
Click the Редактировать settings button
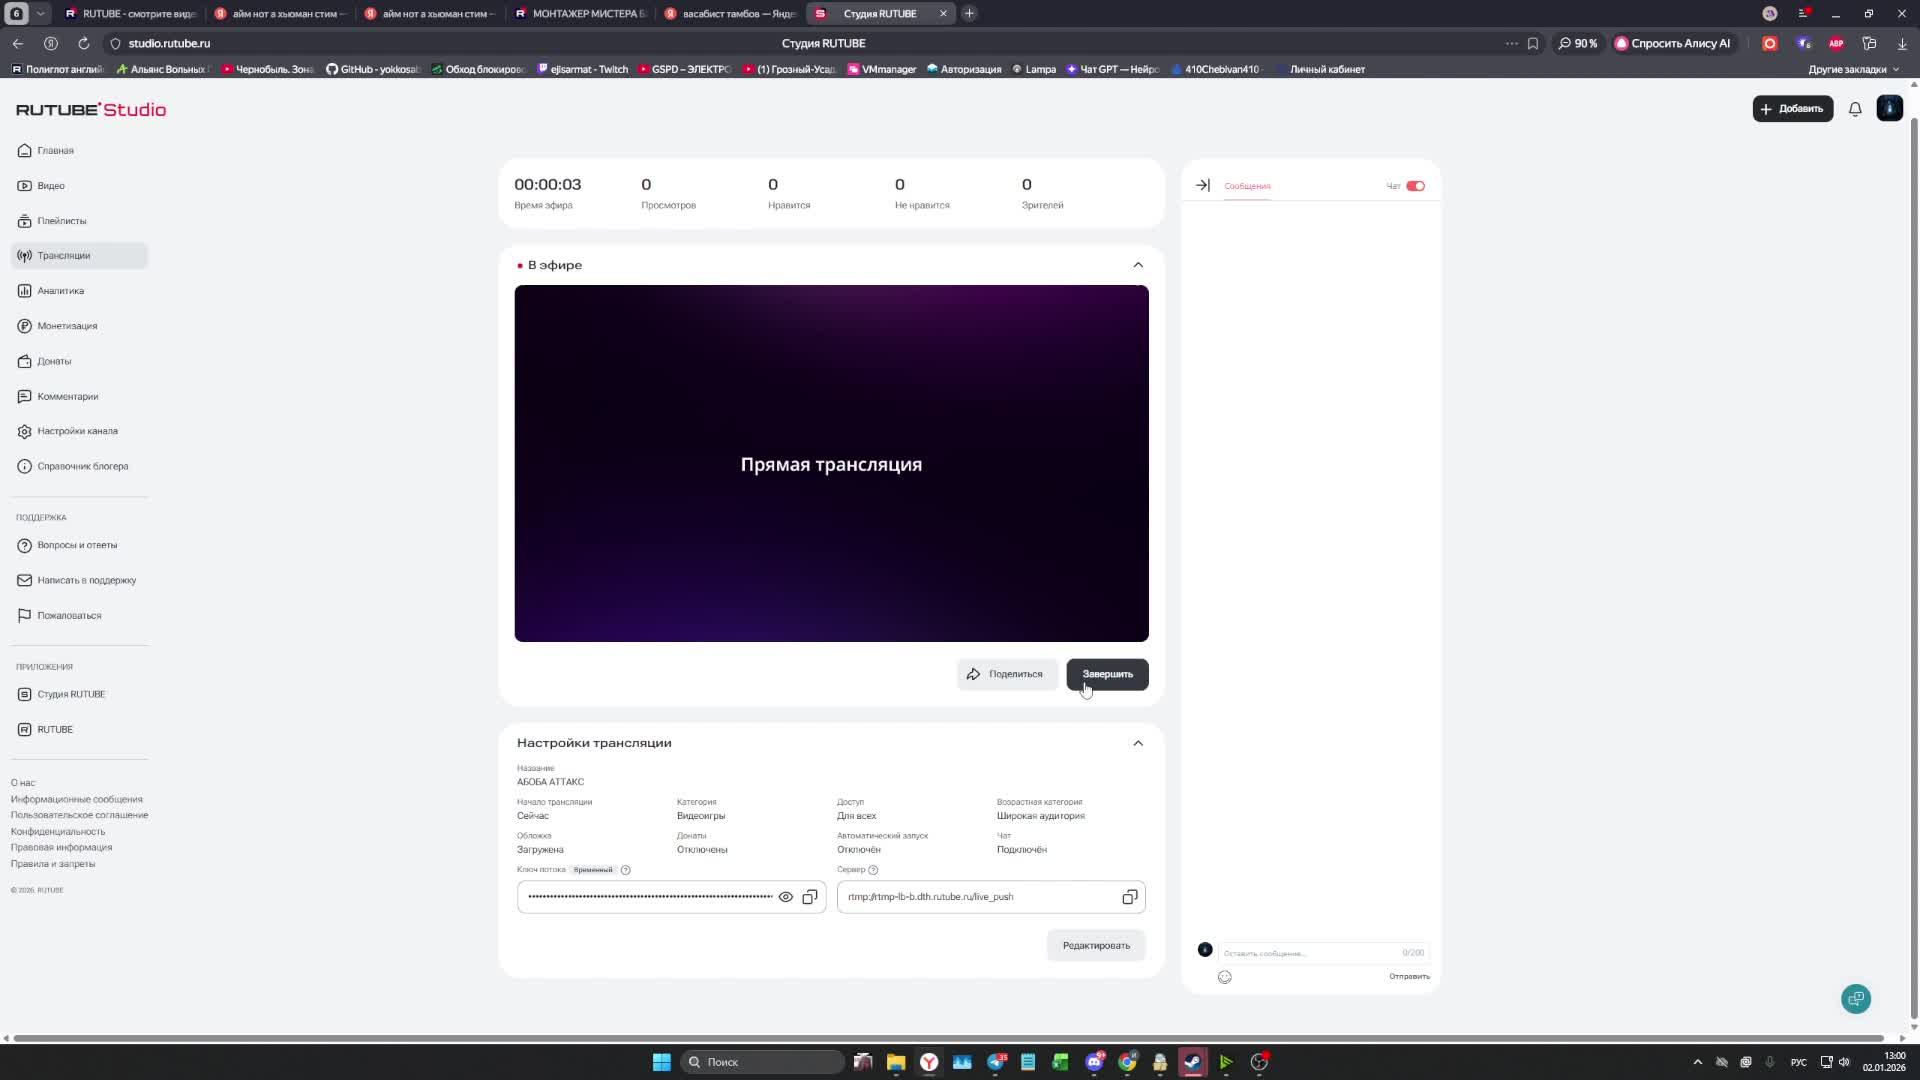coord(1096,946)
